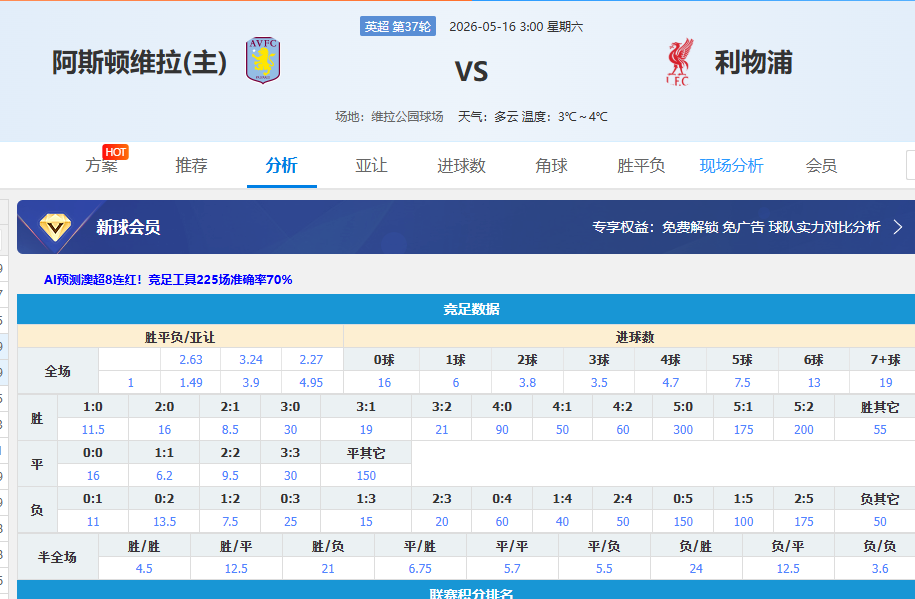
Task: Click 负/胜 half-full odds 24
Action: [696, 569]
